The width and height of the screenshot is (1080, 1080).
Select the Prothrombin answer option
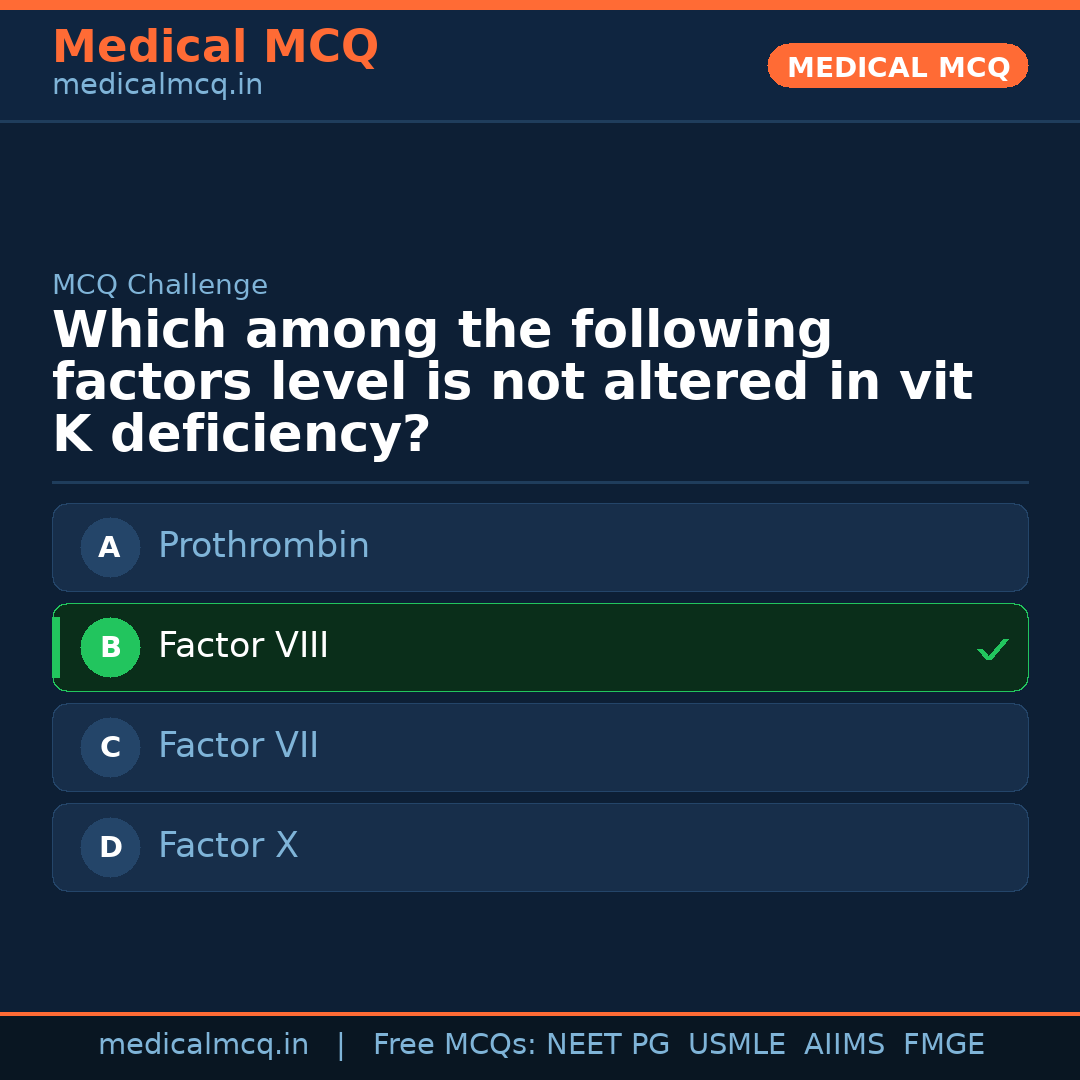coord(540,547)
